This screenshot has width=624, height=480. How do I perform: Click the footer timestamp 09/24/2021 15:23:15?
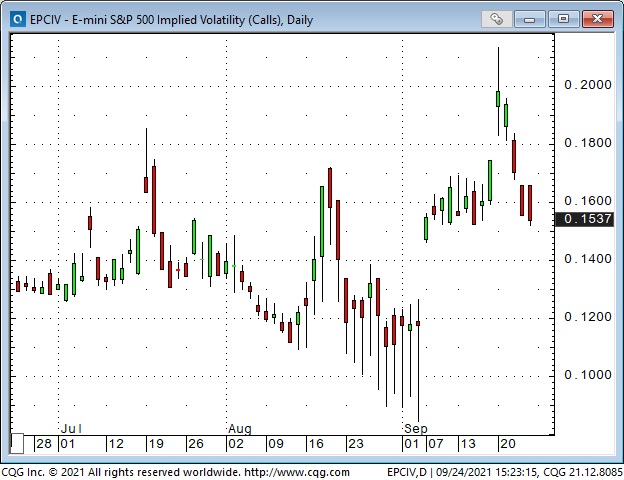pyautogui.click(x=486, y=472)
